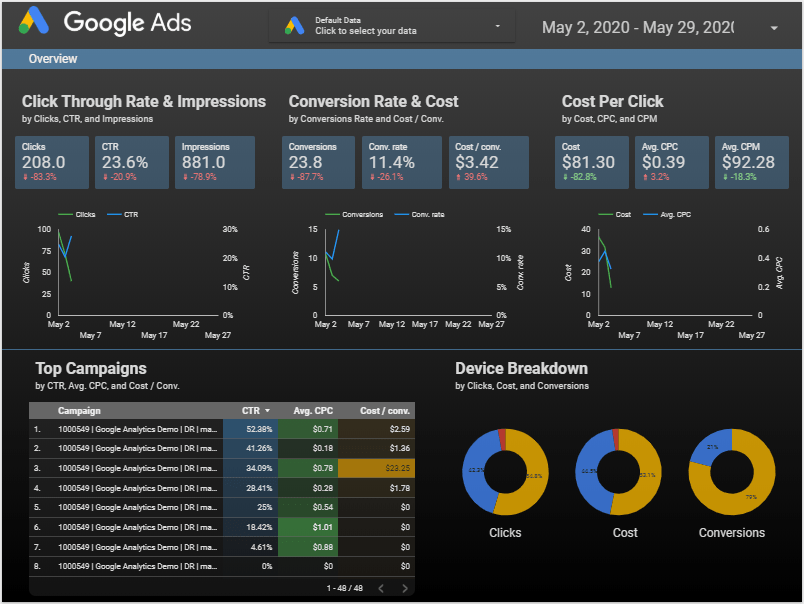This screenshot has height=604, width=804.
Task: Sort table by Avg. CPC column header
Action: (x=313, y=411)
